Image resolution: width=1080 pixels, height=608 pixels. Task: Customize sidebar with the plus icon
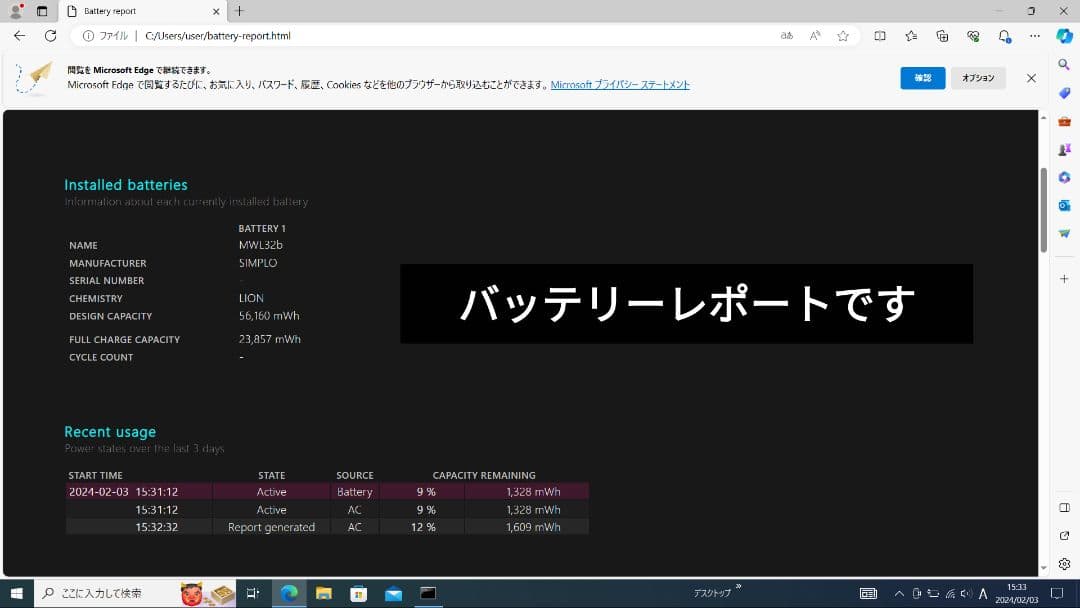point(1064,278)
